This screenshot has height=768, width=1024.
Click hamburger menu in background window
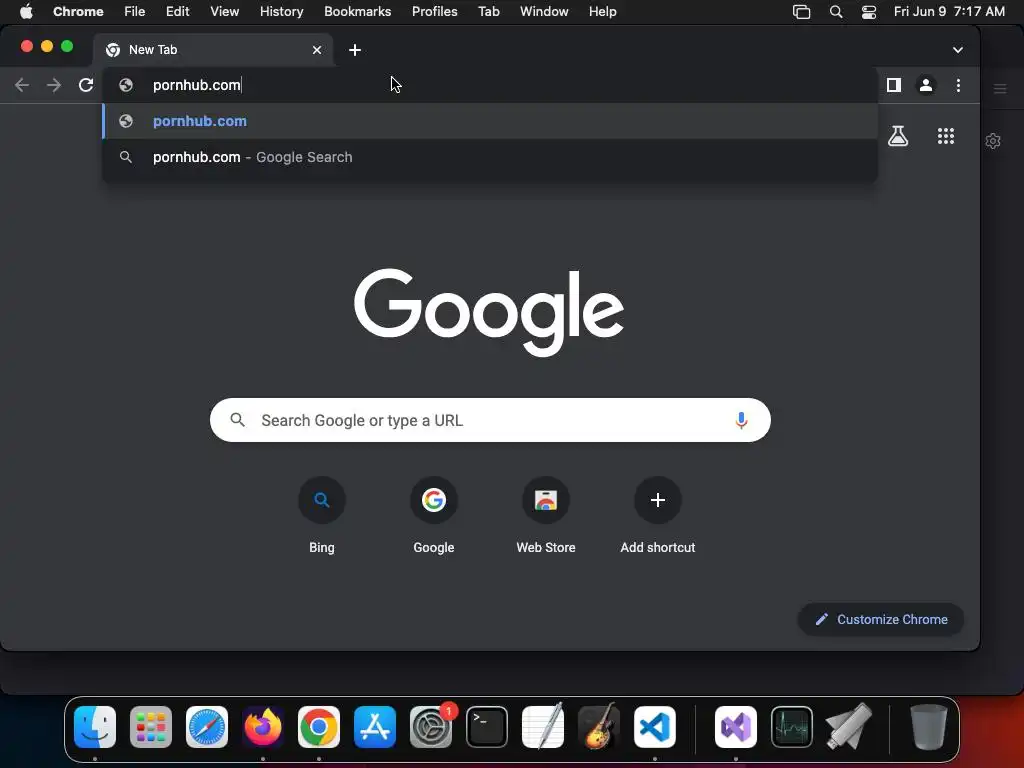[1000, 89]
